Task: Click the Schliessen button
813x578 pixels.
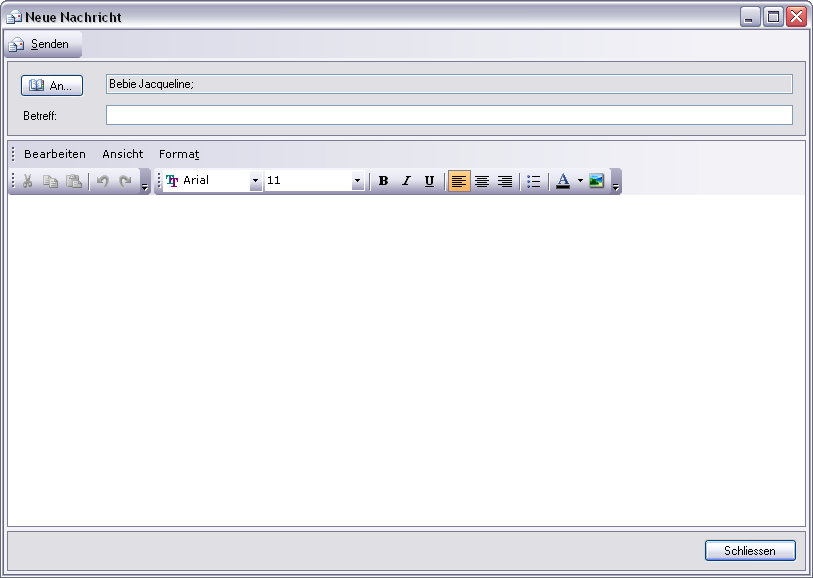Action: [x=750, y=551]
